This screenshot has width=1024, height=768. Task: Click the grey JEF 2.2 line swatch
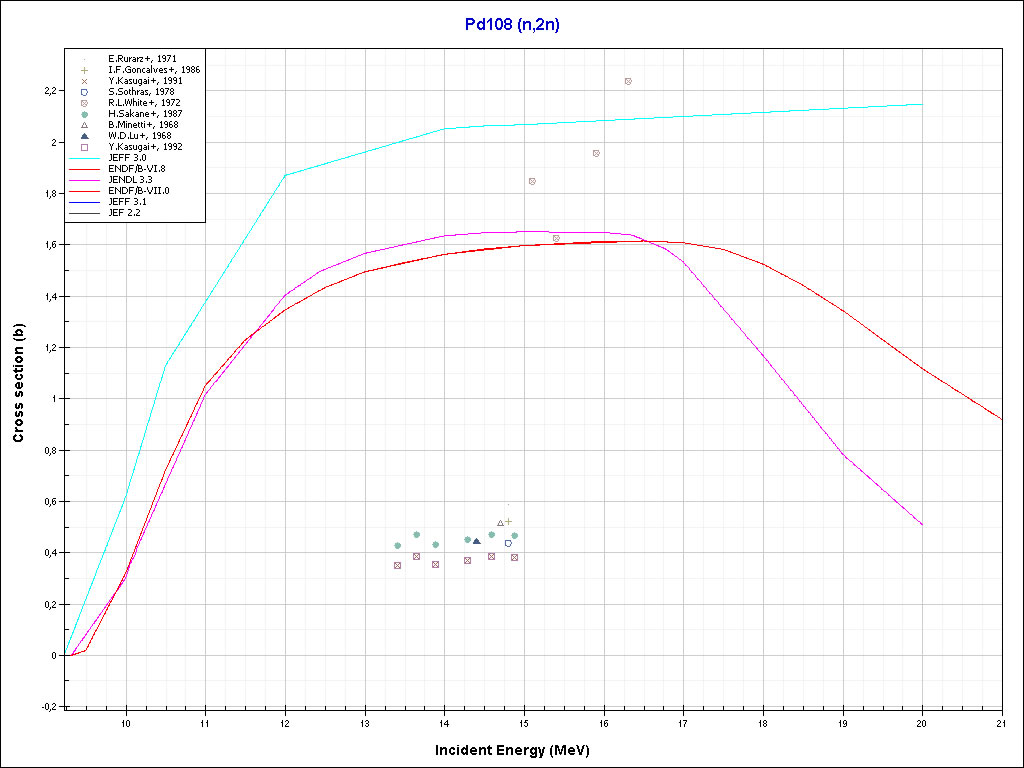pos(85,212)
